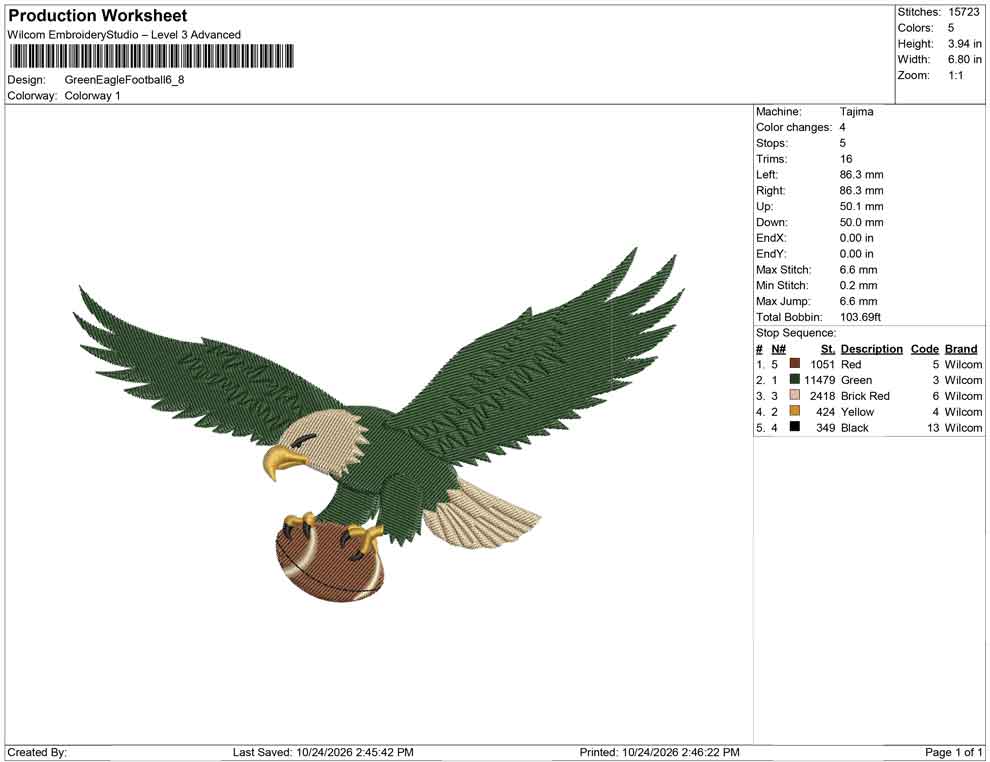Click the "Page 1 of 1" footer text
This screenshot has height=762, width=990.
pyautogui.click(x=953, y=752)
